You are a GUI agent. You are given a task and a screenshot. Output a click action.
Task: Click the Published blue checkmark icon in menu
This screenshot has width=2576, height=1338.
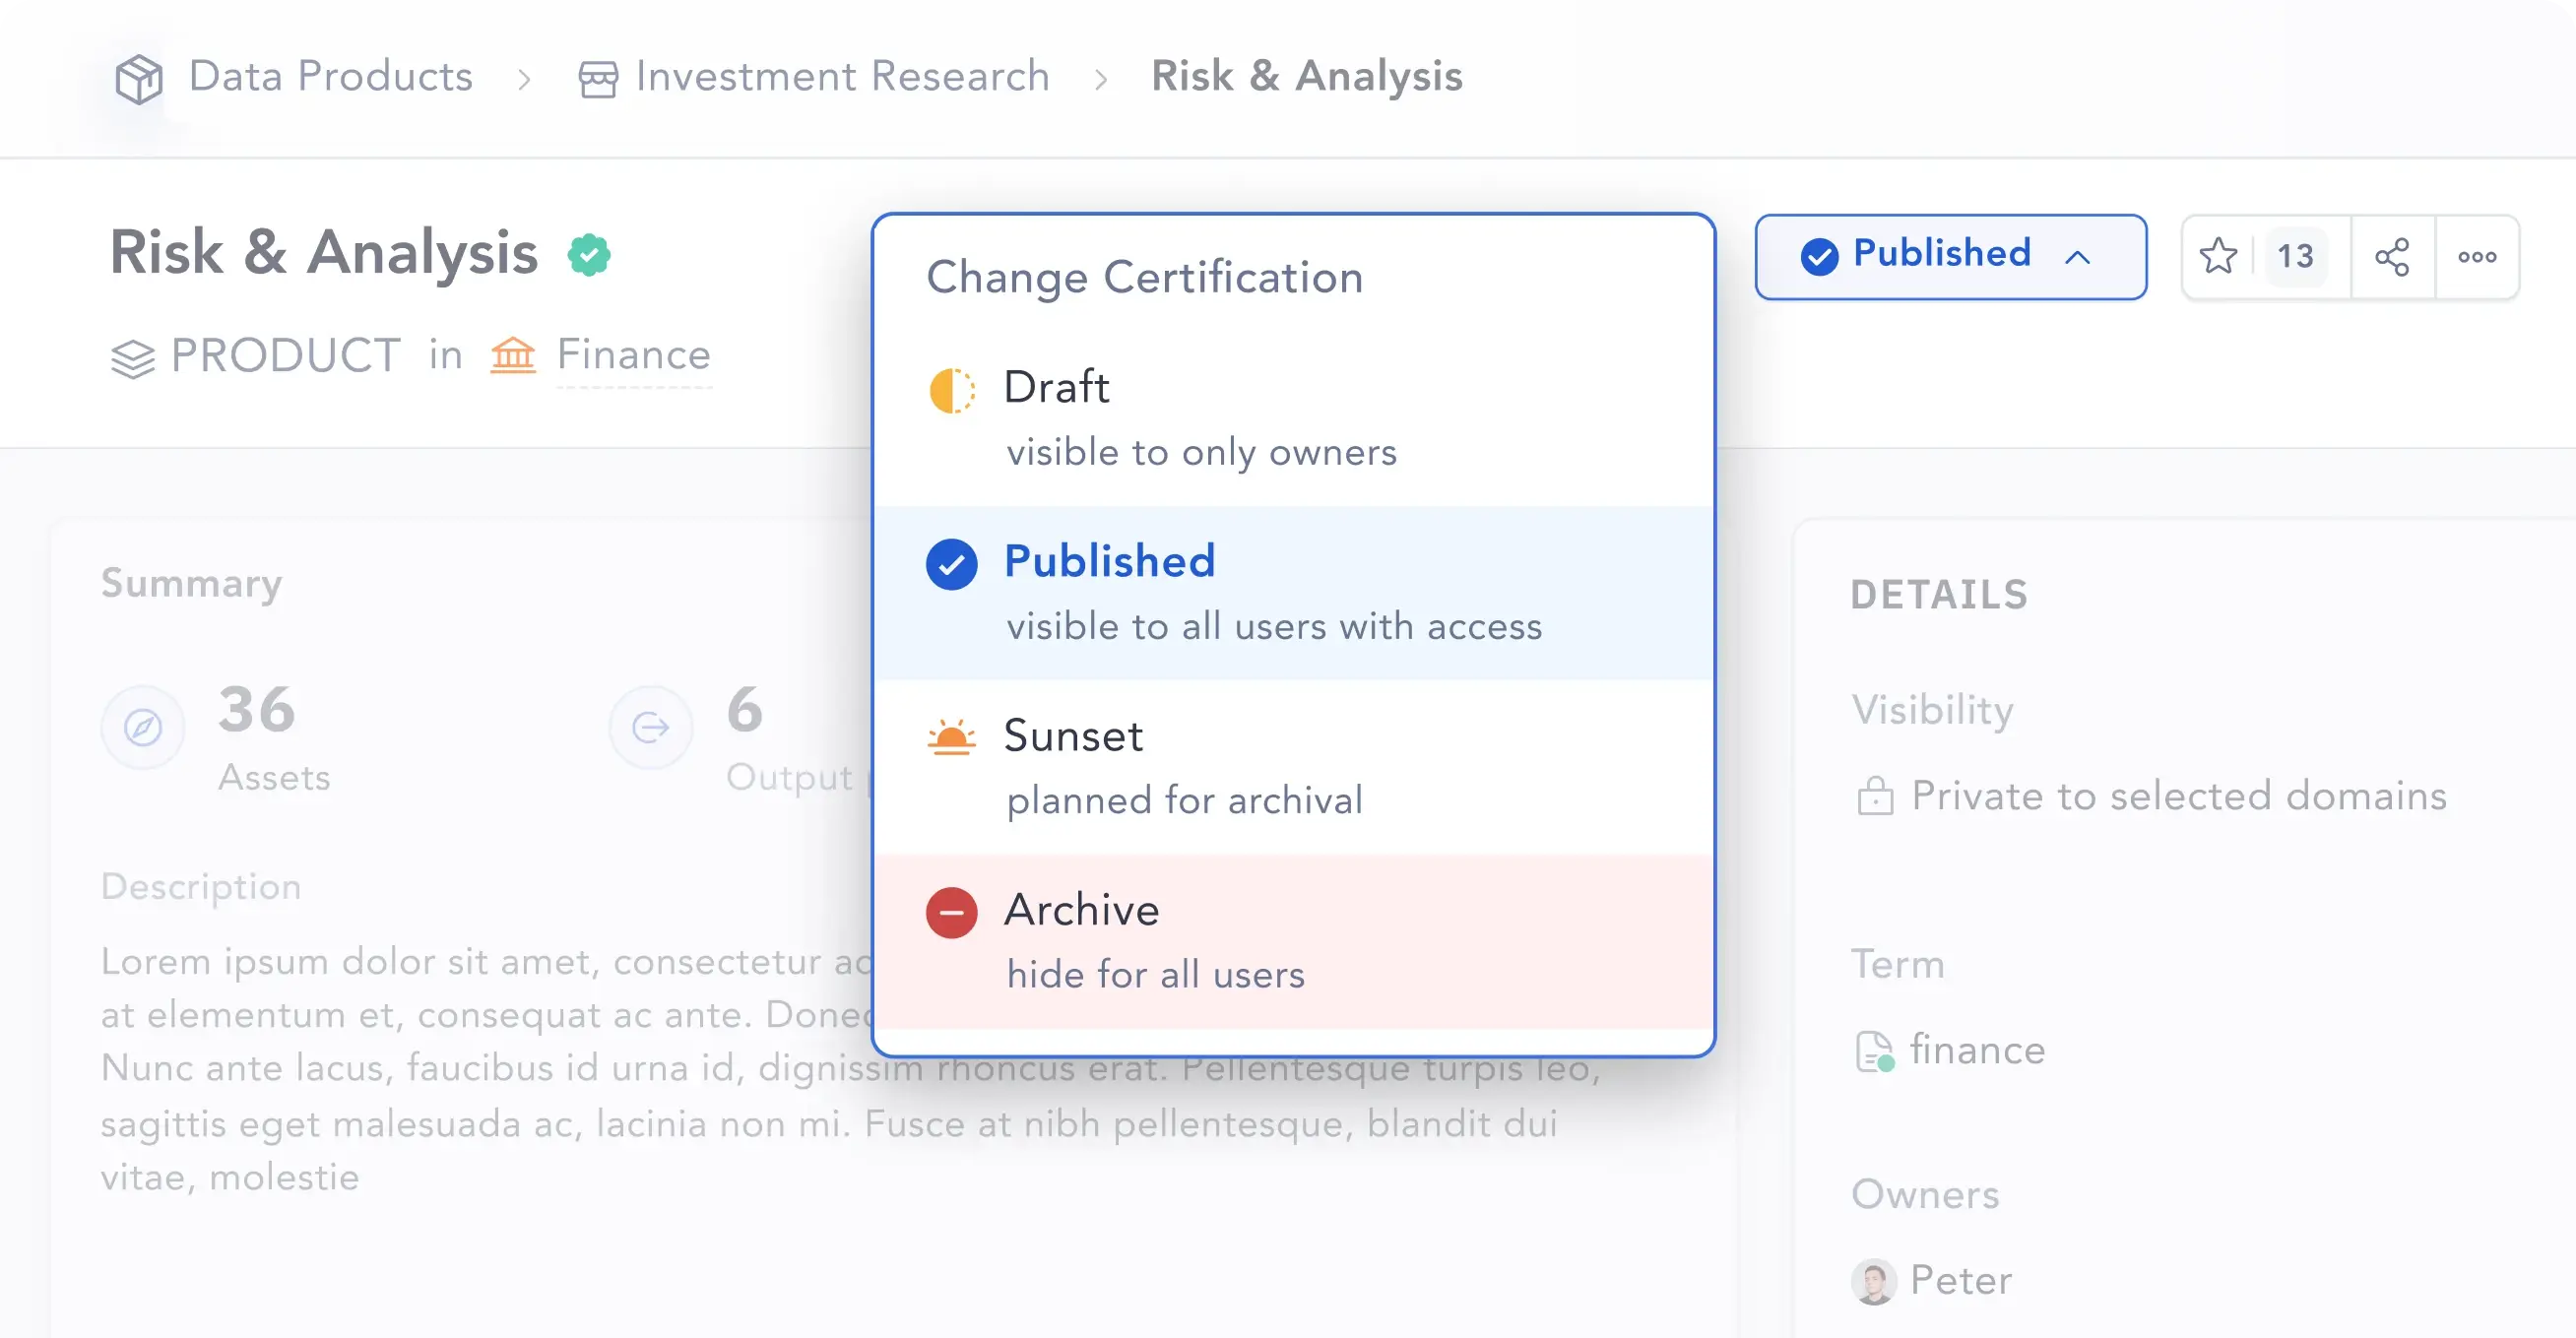[x=951, y=564]
